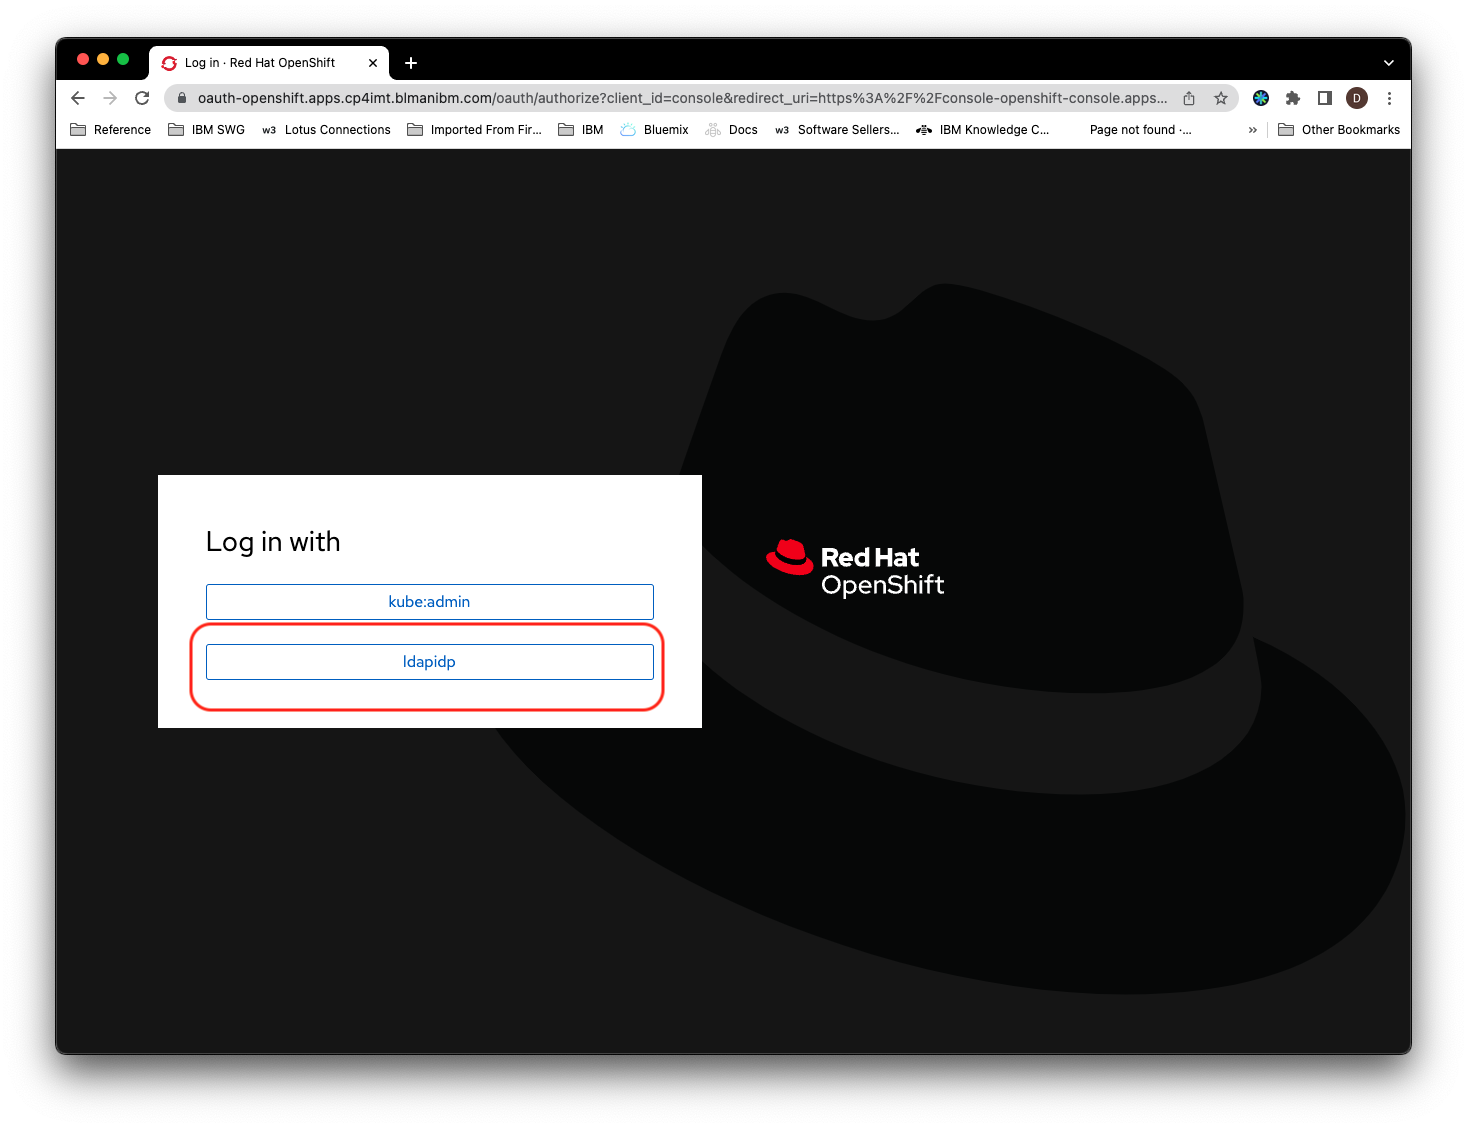Share this page via share icon
The width and height of the screenshot is (1467, 1128).
tap(1189, 98)
